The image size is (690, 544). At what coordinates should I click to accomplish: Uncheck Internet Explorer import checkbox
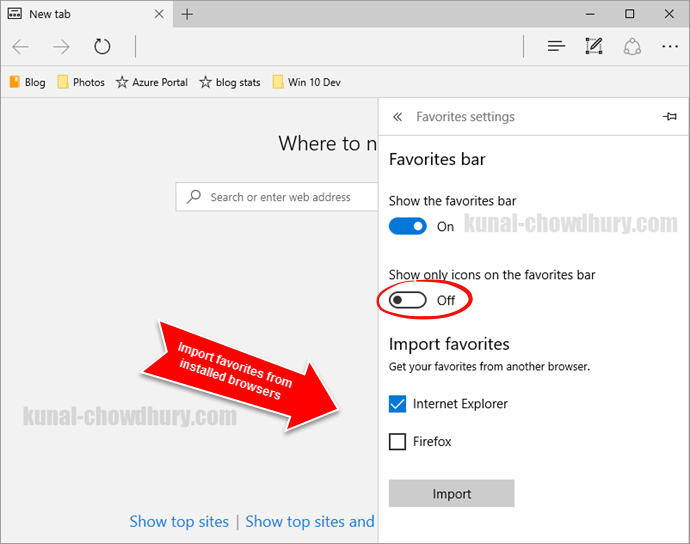pos(397,404)
